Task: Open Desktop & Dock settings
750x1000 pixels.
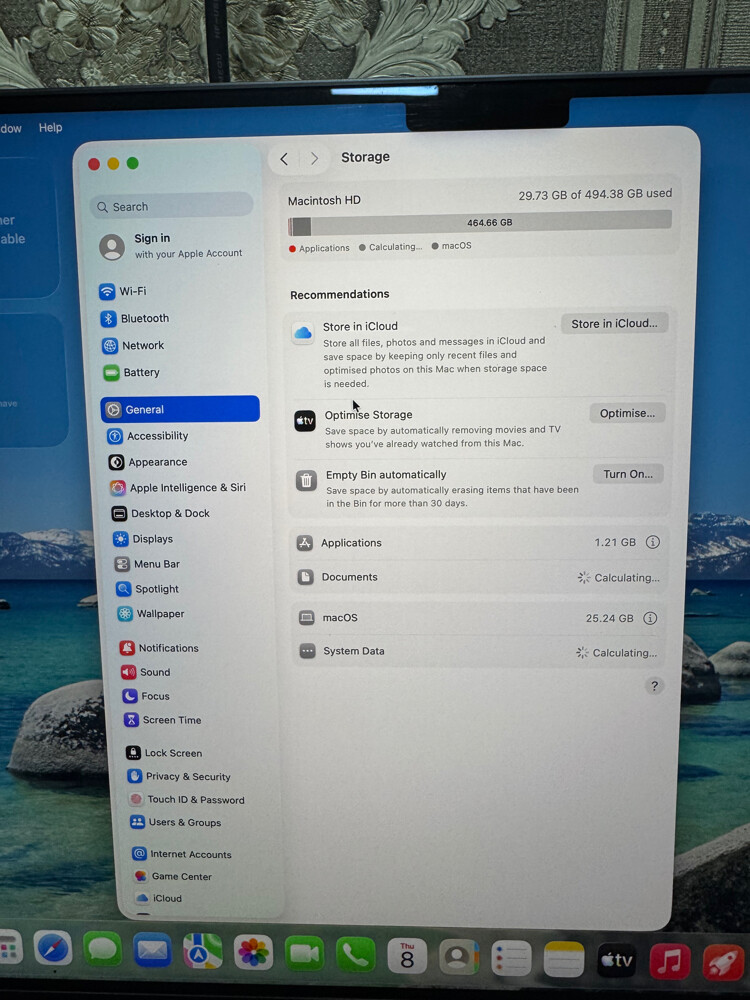Action: point(161,513)
